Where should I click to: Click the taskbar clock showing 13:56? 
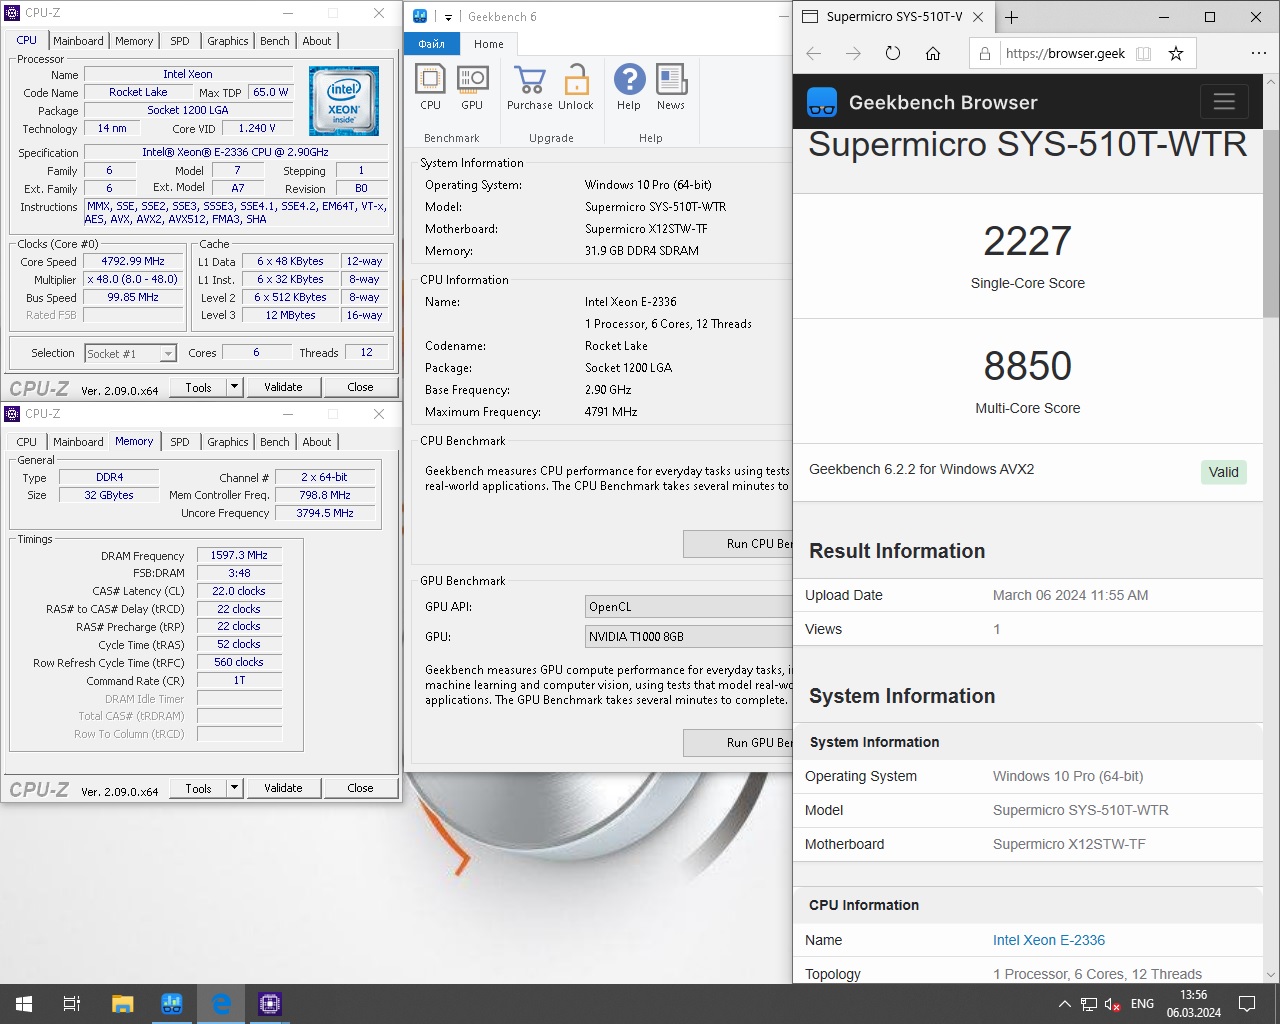click(1193, 1004)
